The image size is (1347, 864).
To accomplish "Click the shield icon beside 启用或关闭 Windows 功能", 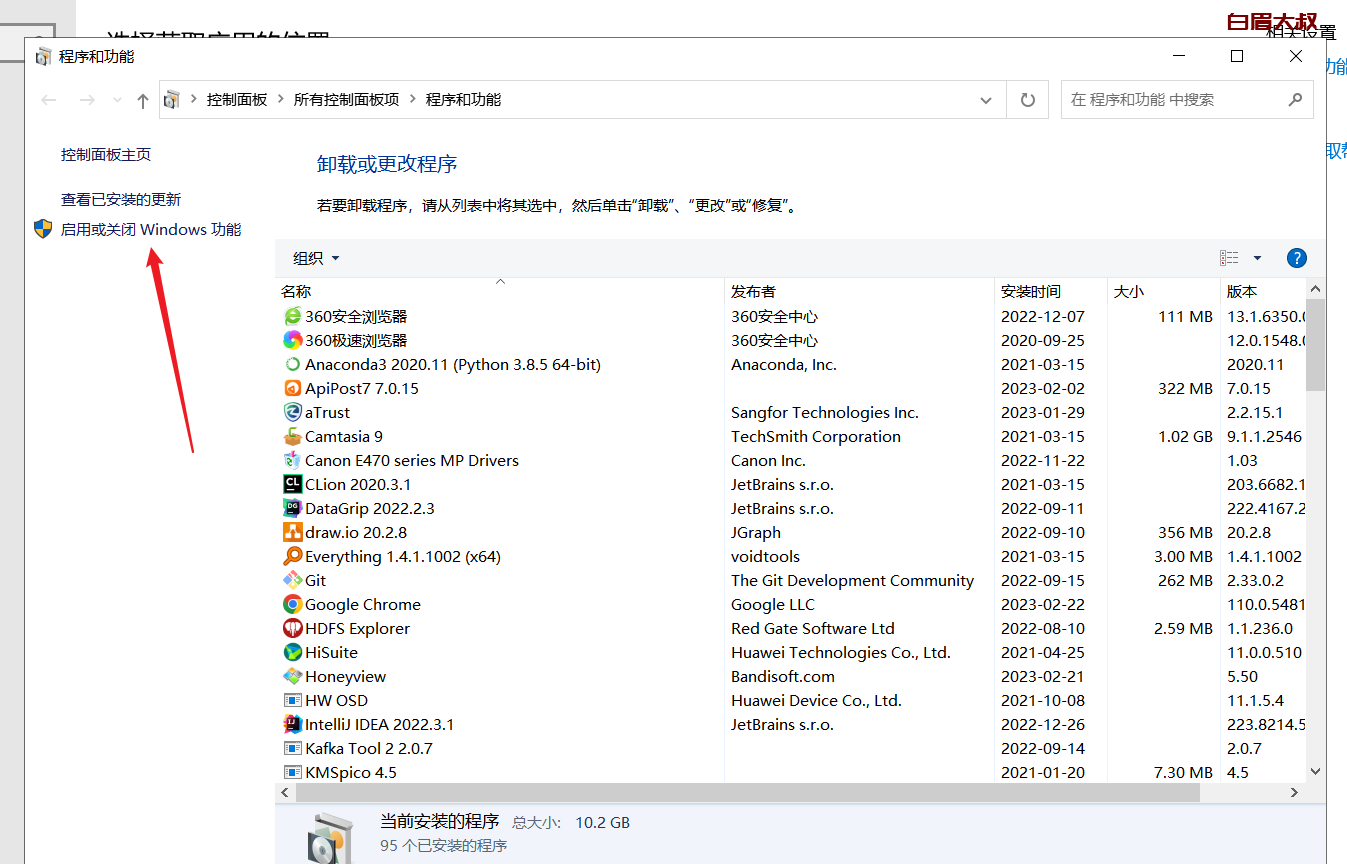I will pos(43,229).
